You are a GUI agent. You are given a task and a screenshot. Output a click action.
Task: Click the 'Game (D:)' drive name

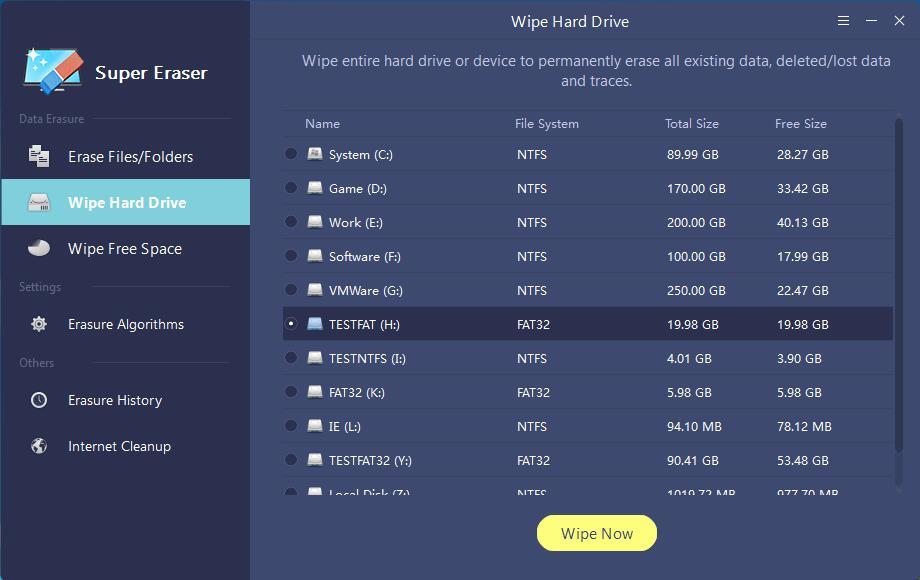point(358,188)
